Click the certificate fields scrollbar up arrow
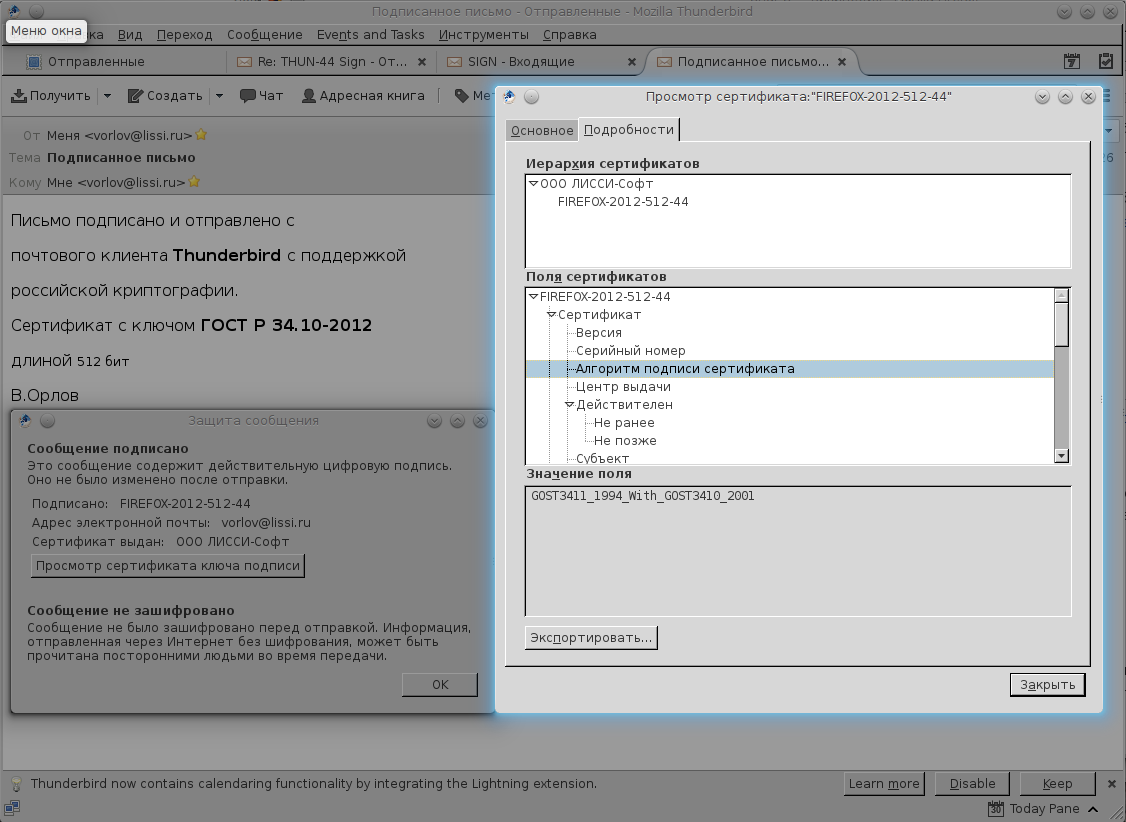Screen dimensions: 1126x822 coord(1062,296)
